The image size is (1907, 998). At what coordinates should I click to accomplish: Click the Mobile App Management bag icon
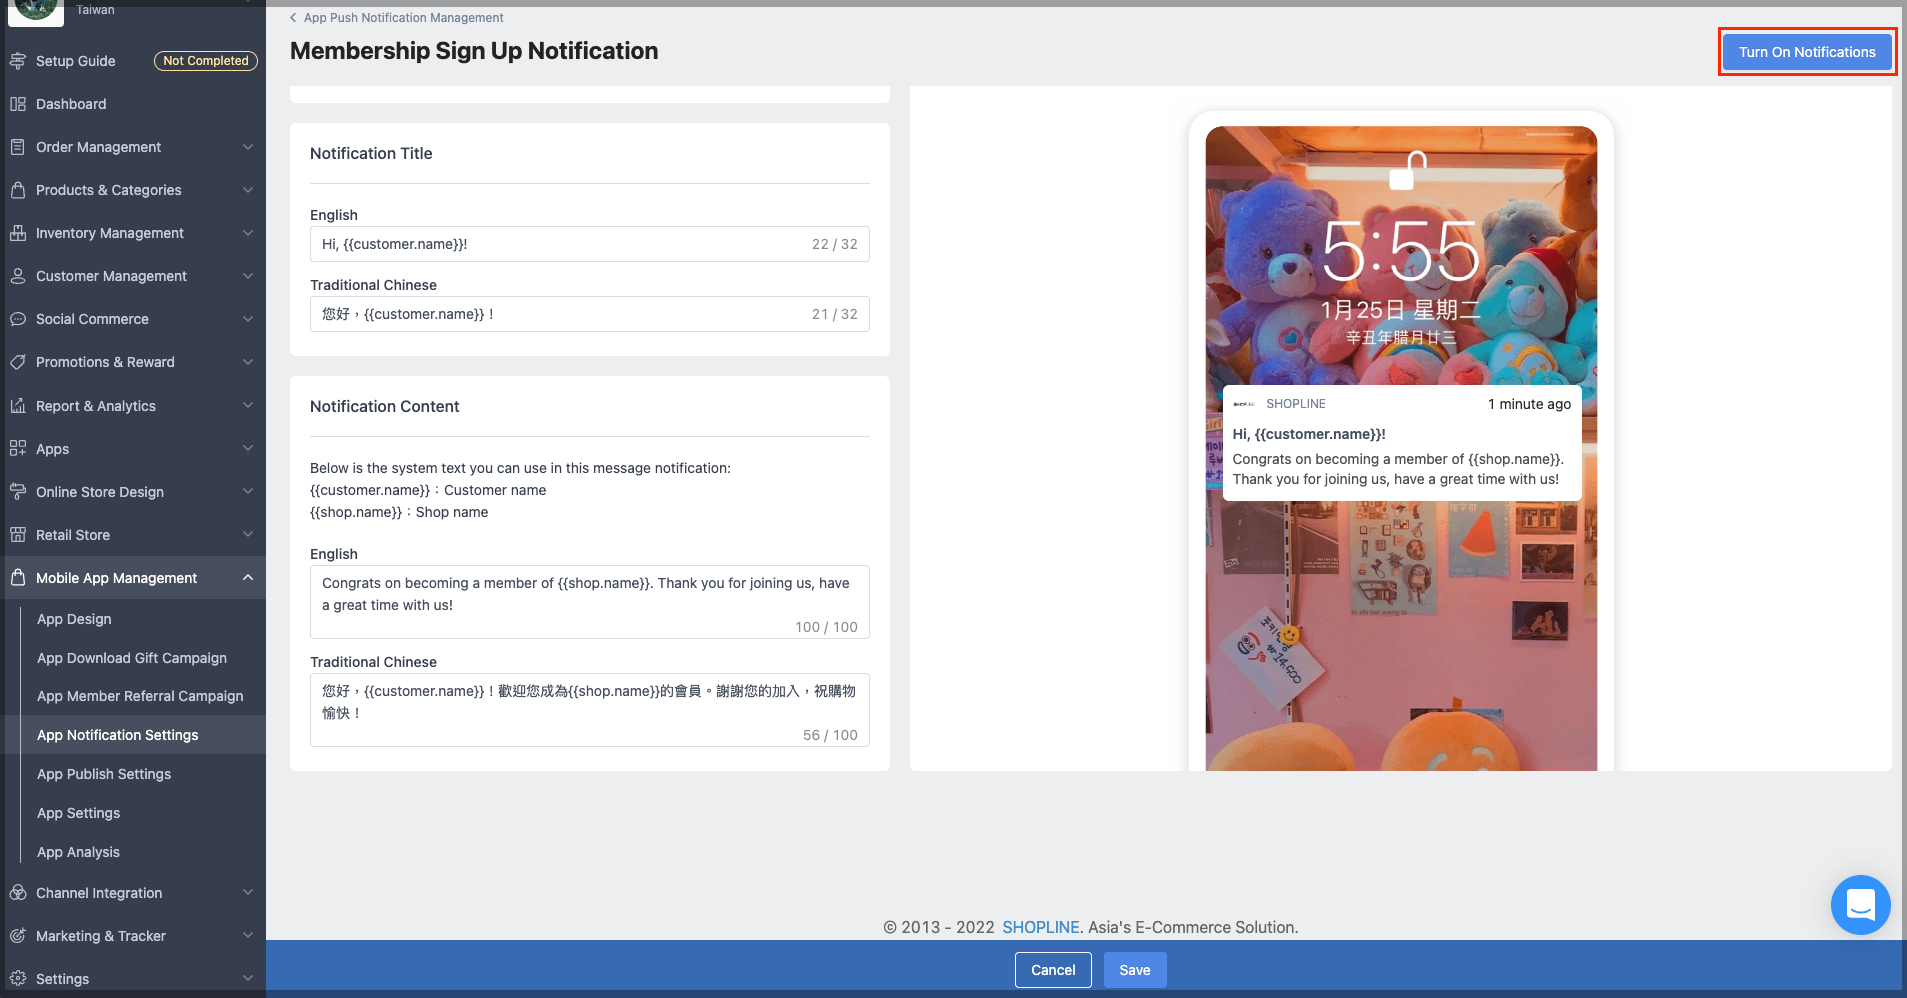[18, 578]
